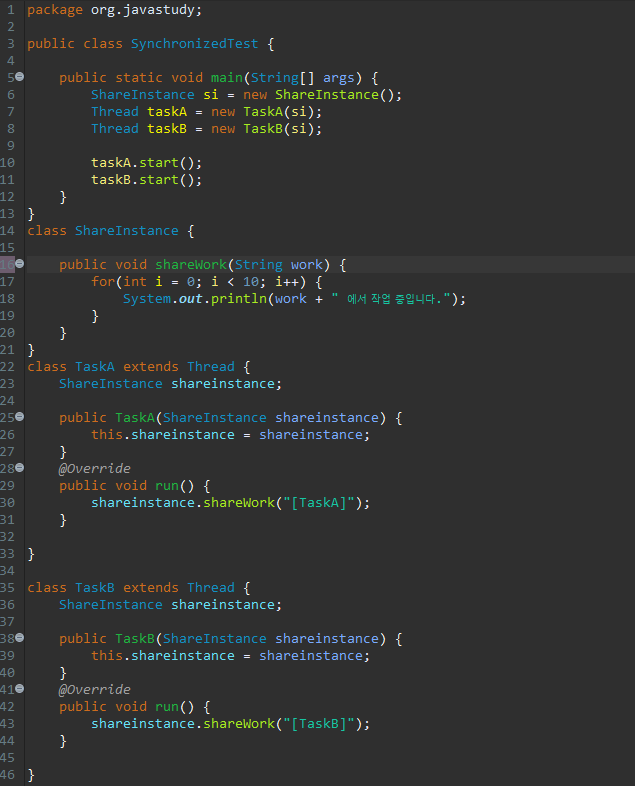The width and height of the screenshot is (635, 786).
Task: Click the "[TaskA]" string literal
Action: click(x=319, y=503)
